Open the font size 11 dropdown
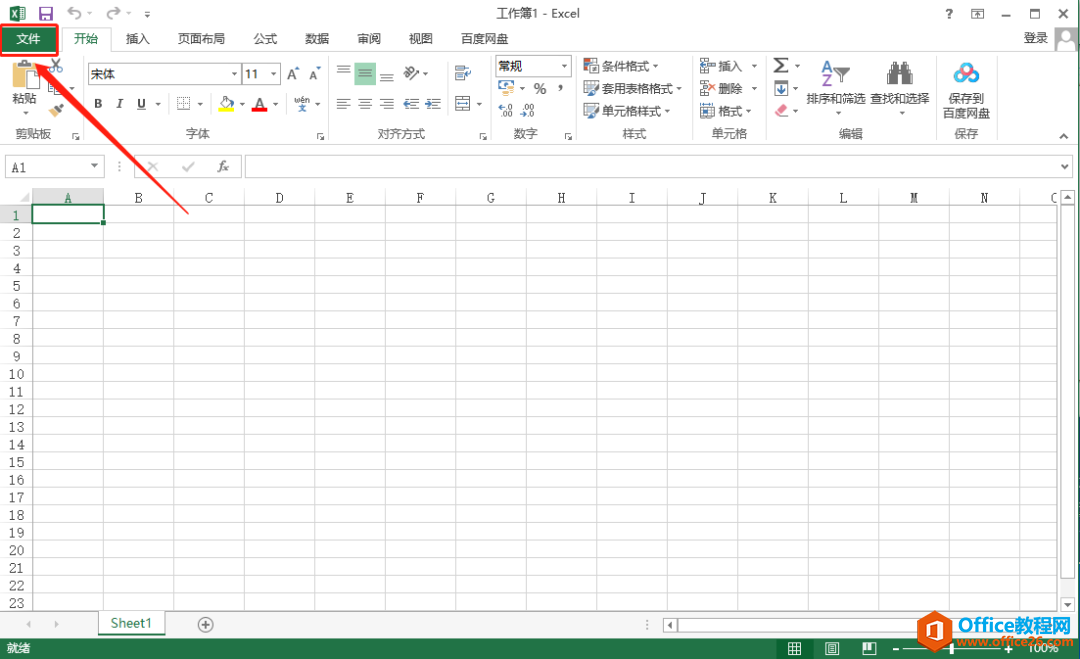The width and height of the screenshot is (1080, 659). click(x=273, y=74)
